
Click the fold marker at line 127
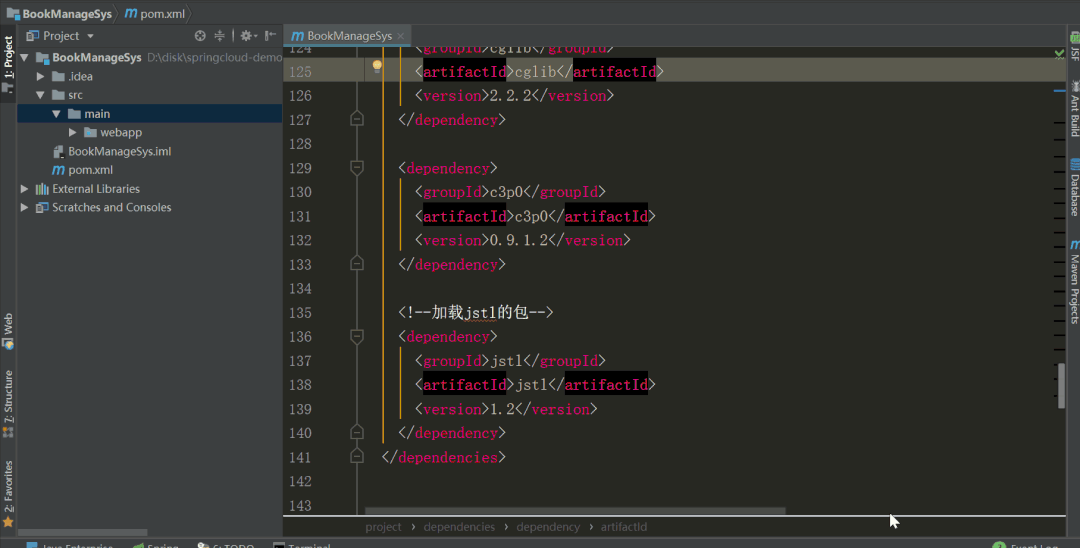[357, 119]
